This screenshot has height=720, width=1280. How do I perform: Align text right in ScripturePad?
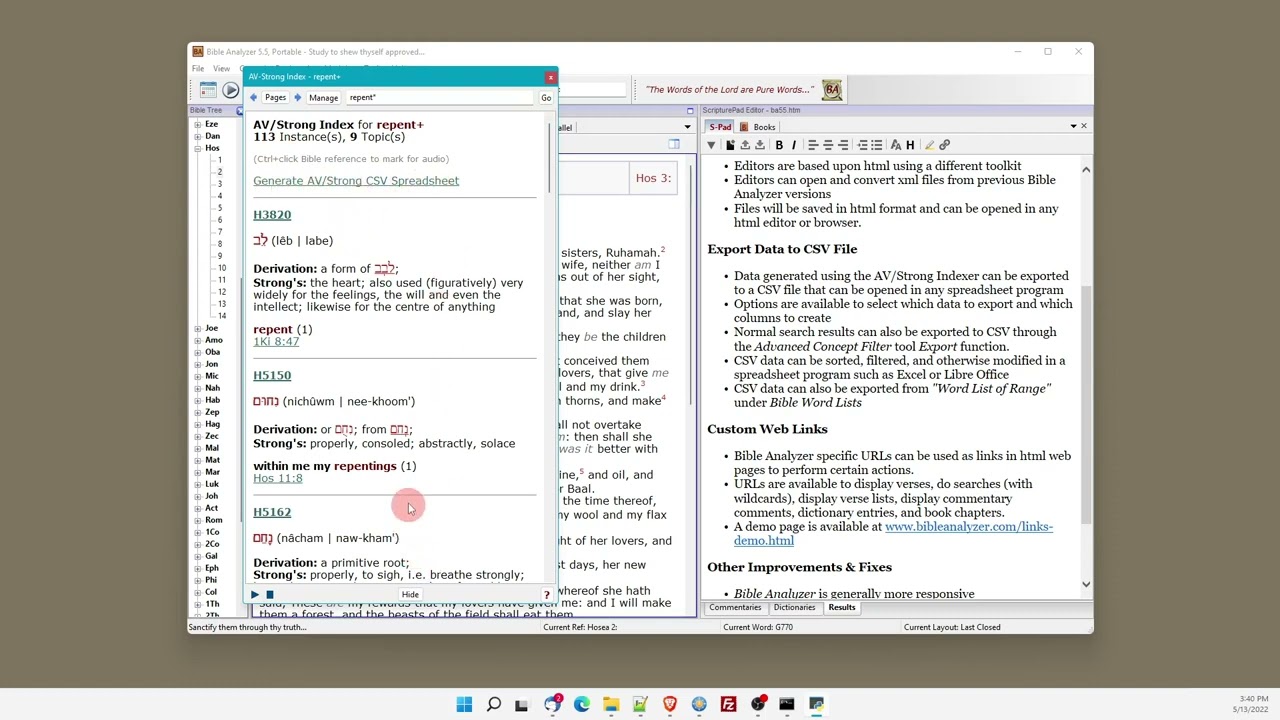[843, 145]
